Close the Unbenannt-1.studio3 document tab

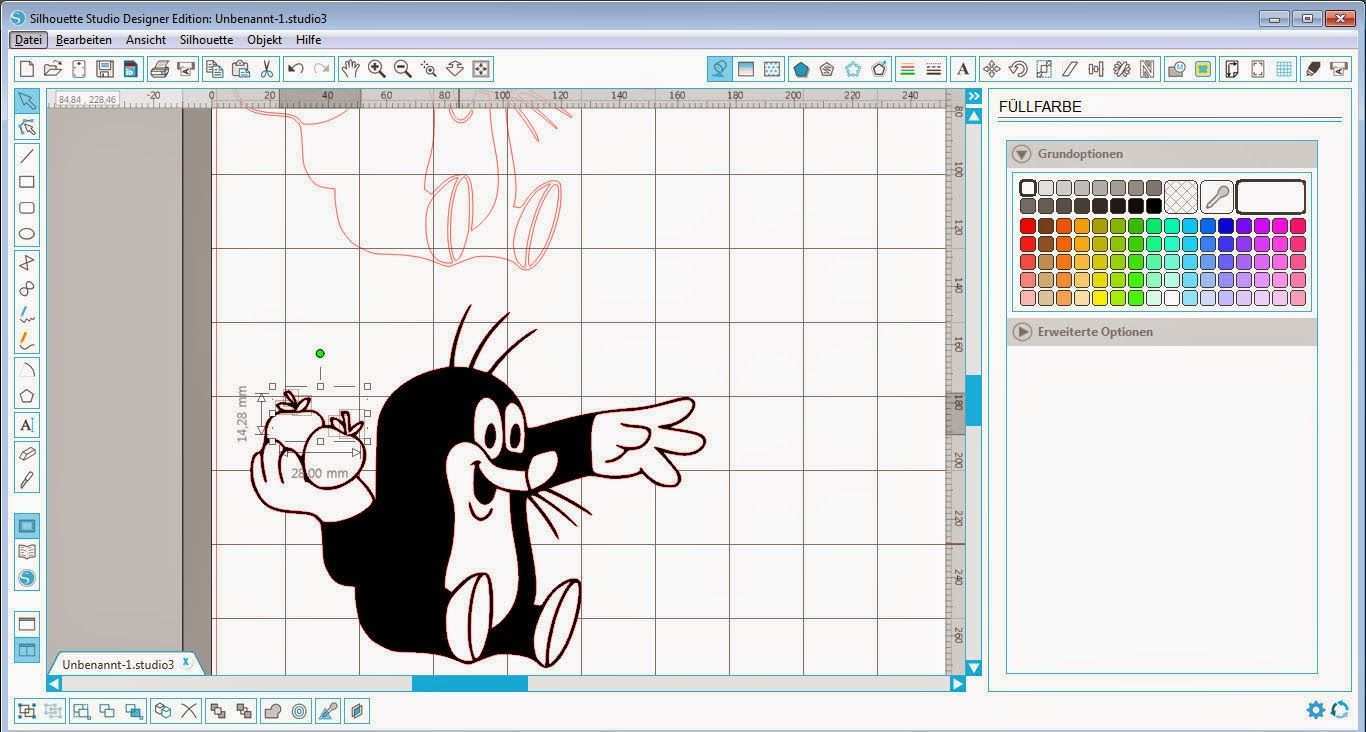pos(186,662)
